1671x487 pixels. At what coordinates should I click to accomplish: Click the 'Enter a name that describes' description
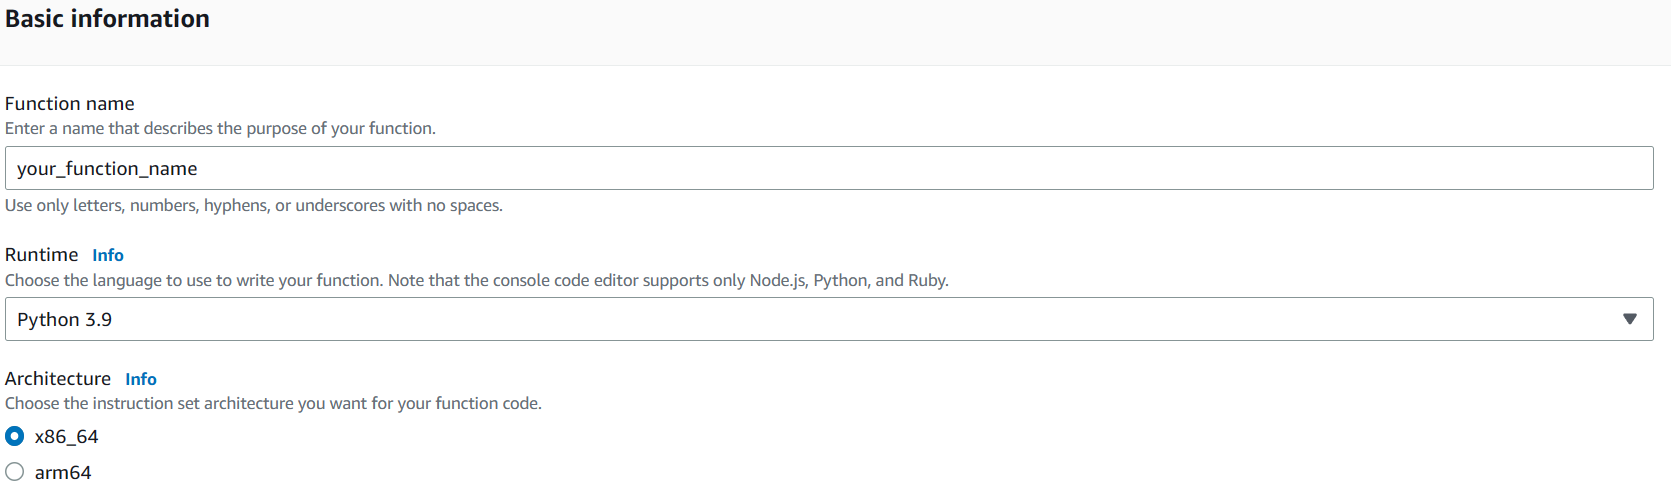click(220, 128)
